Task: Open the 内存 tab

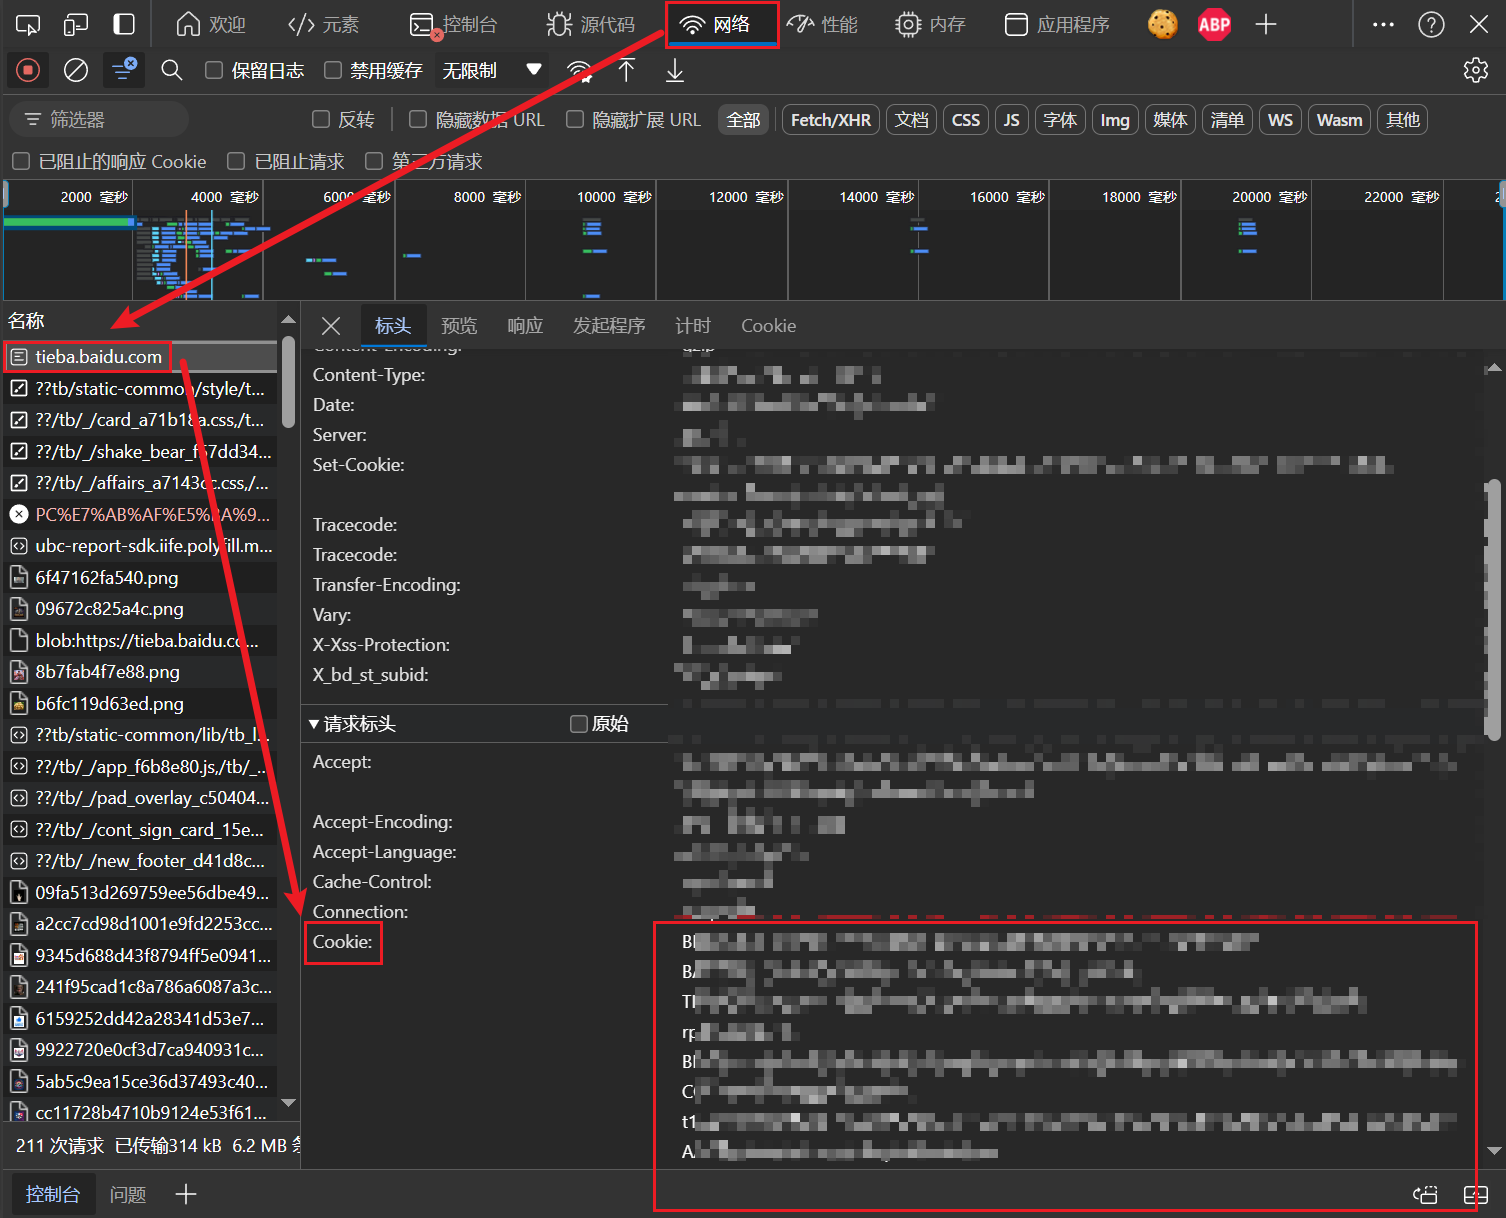Action: coord(930,24)
